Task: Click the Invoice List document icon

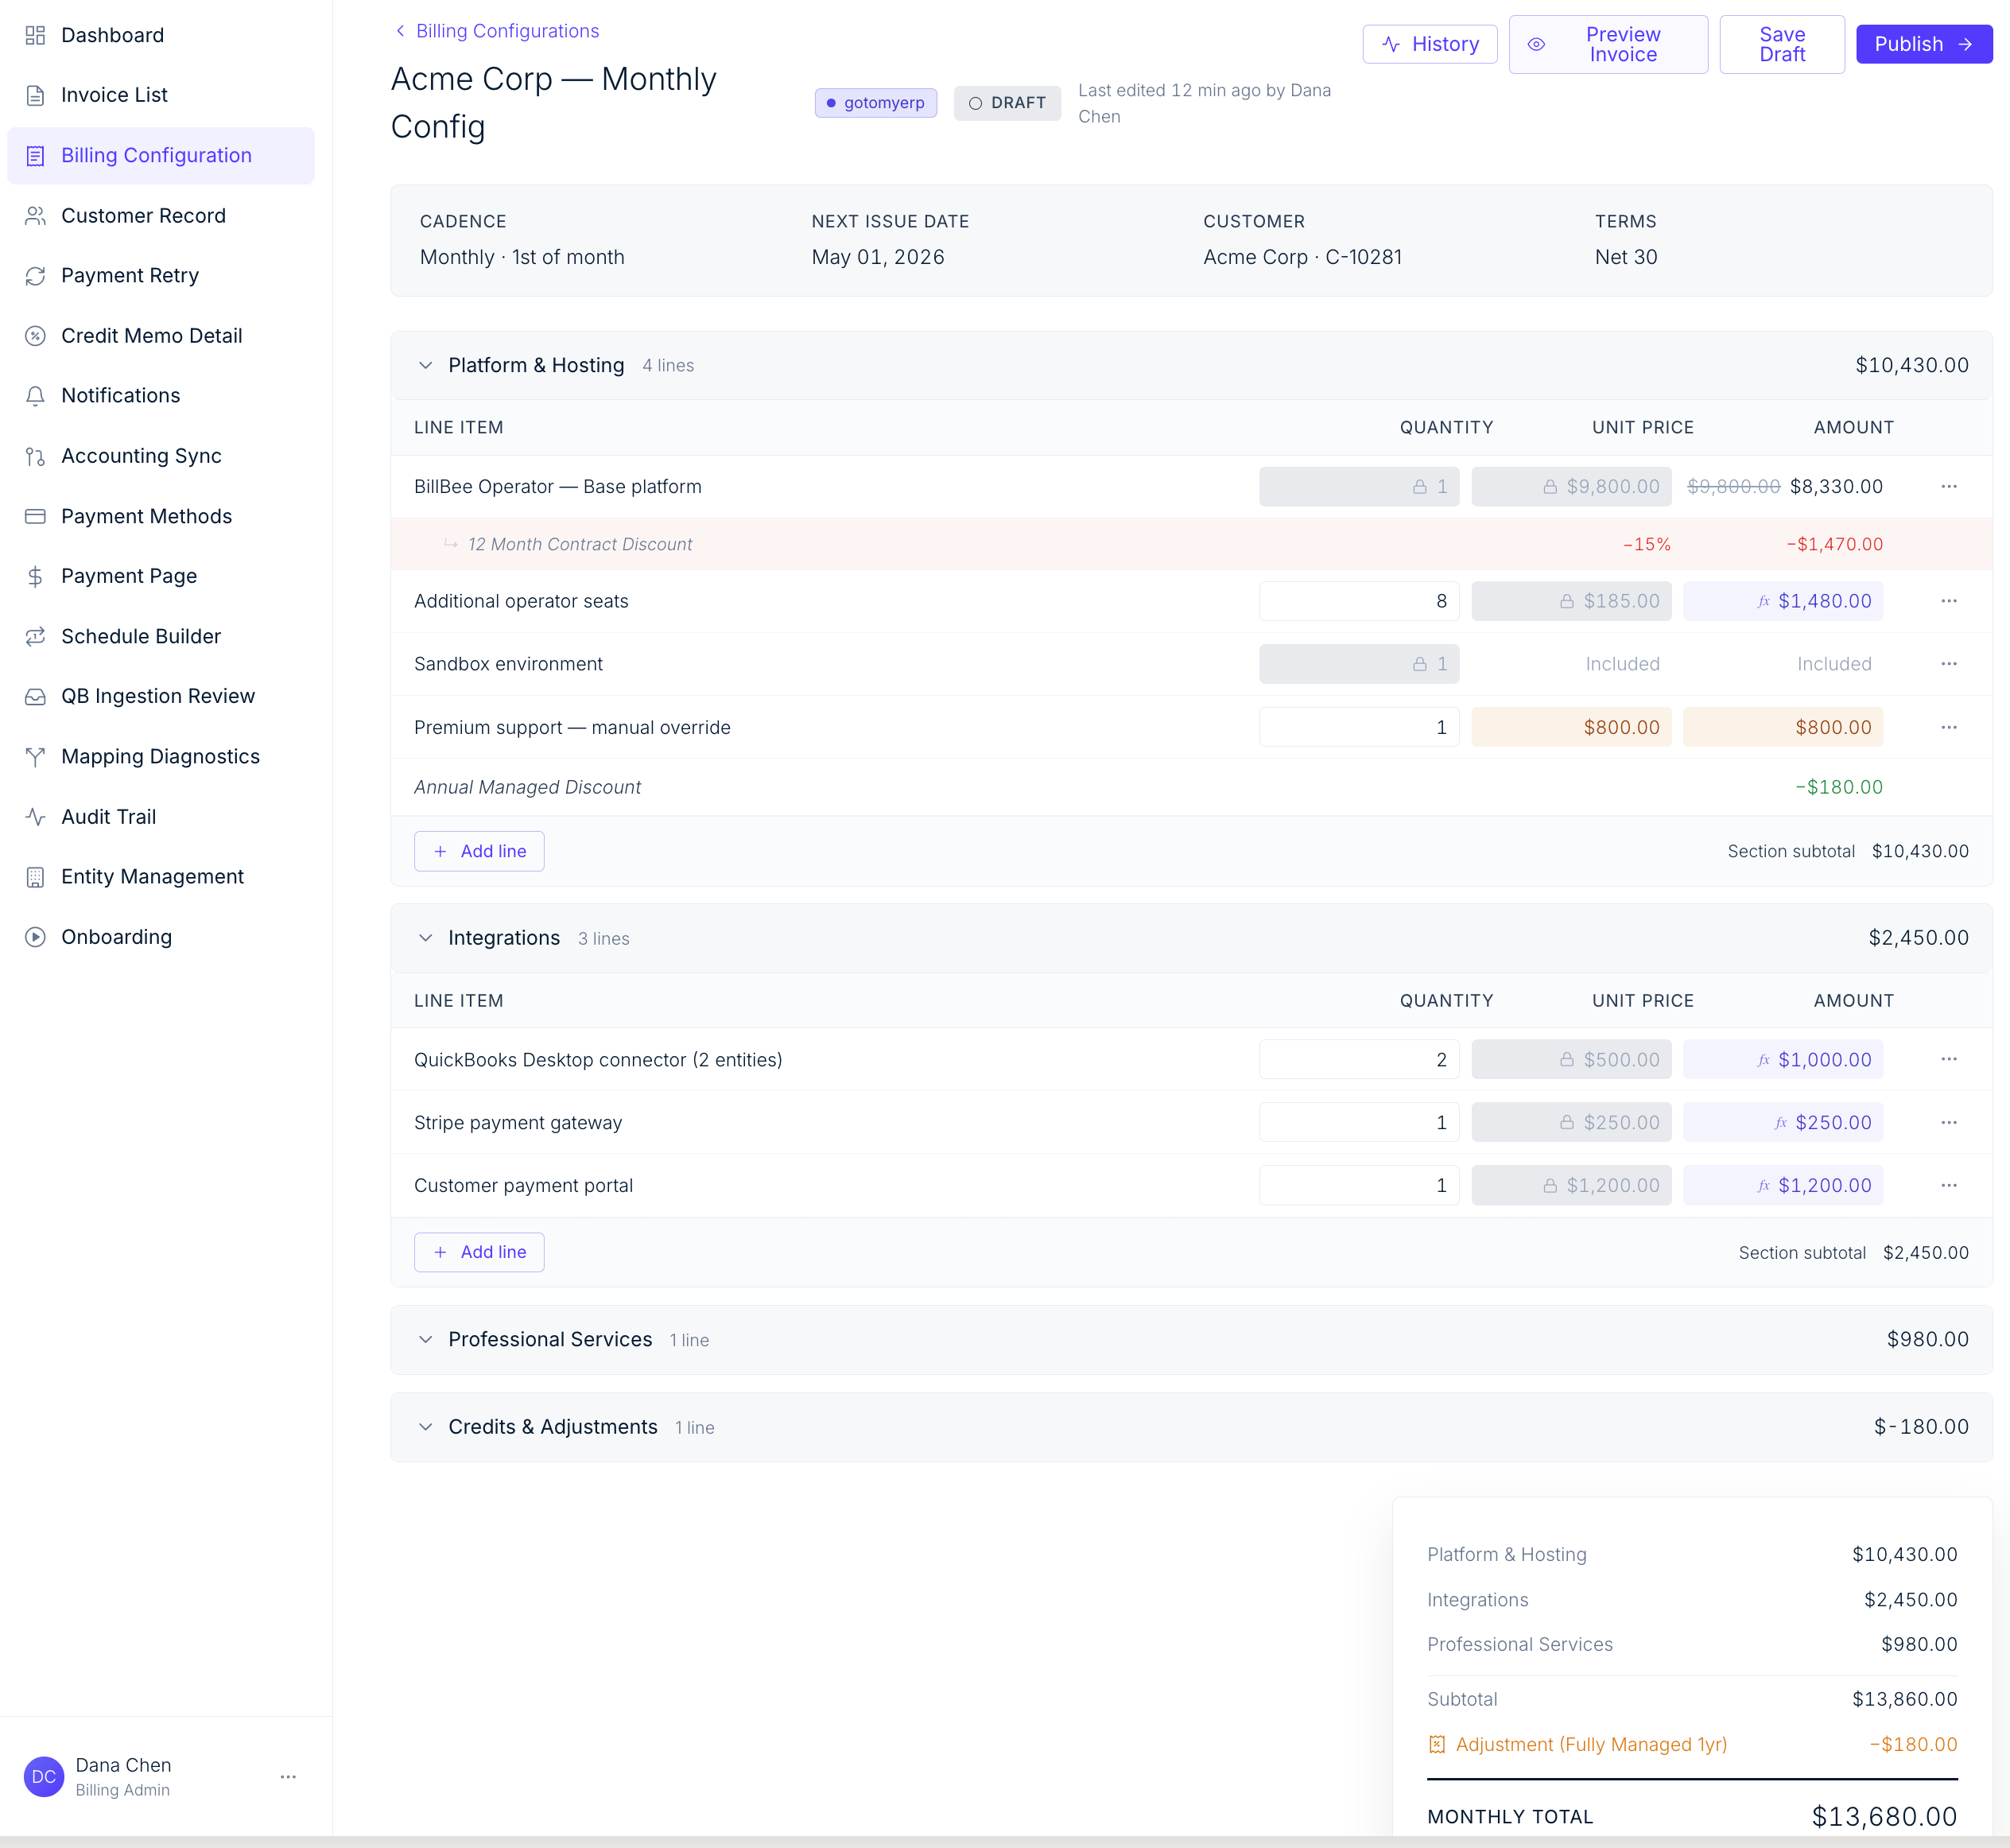Action: tap(35, 95)
